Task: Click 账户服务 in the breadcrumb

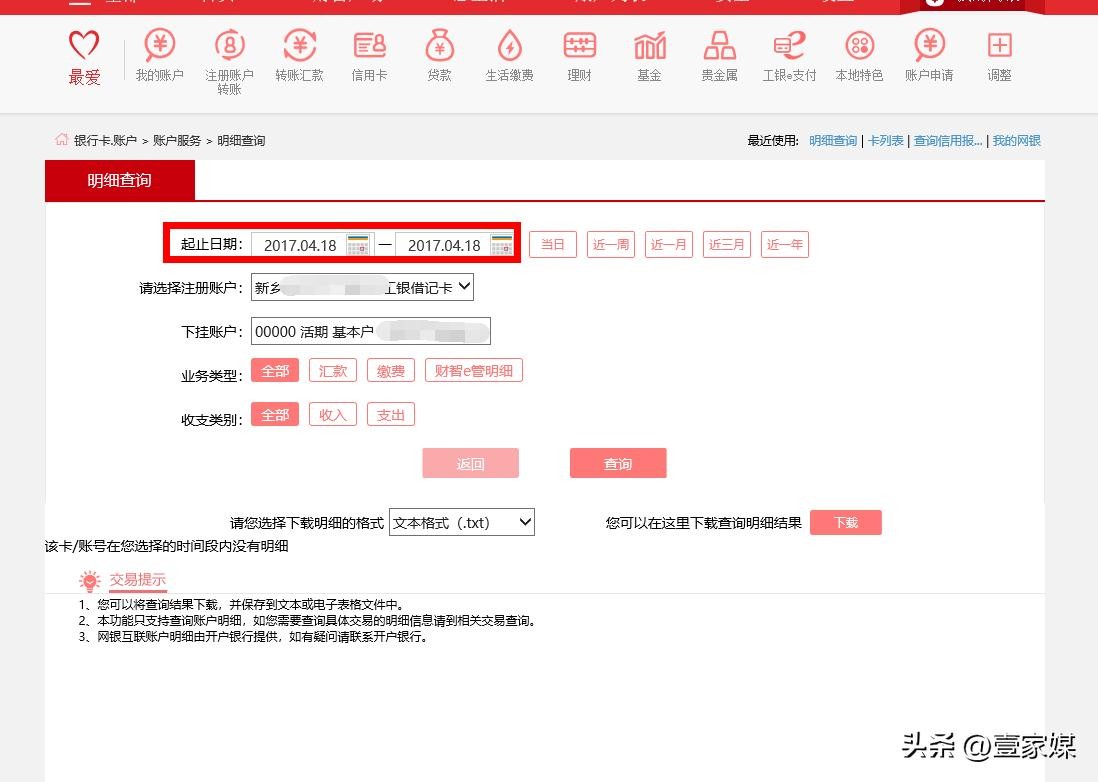Action: pyautogui.click(x=177, y=141)
